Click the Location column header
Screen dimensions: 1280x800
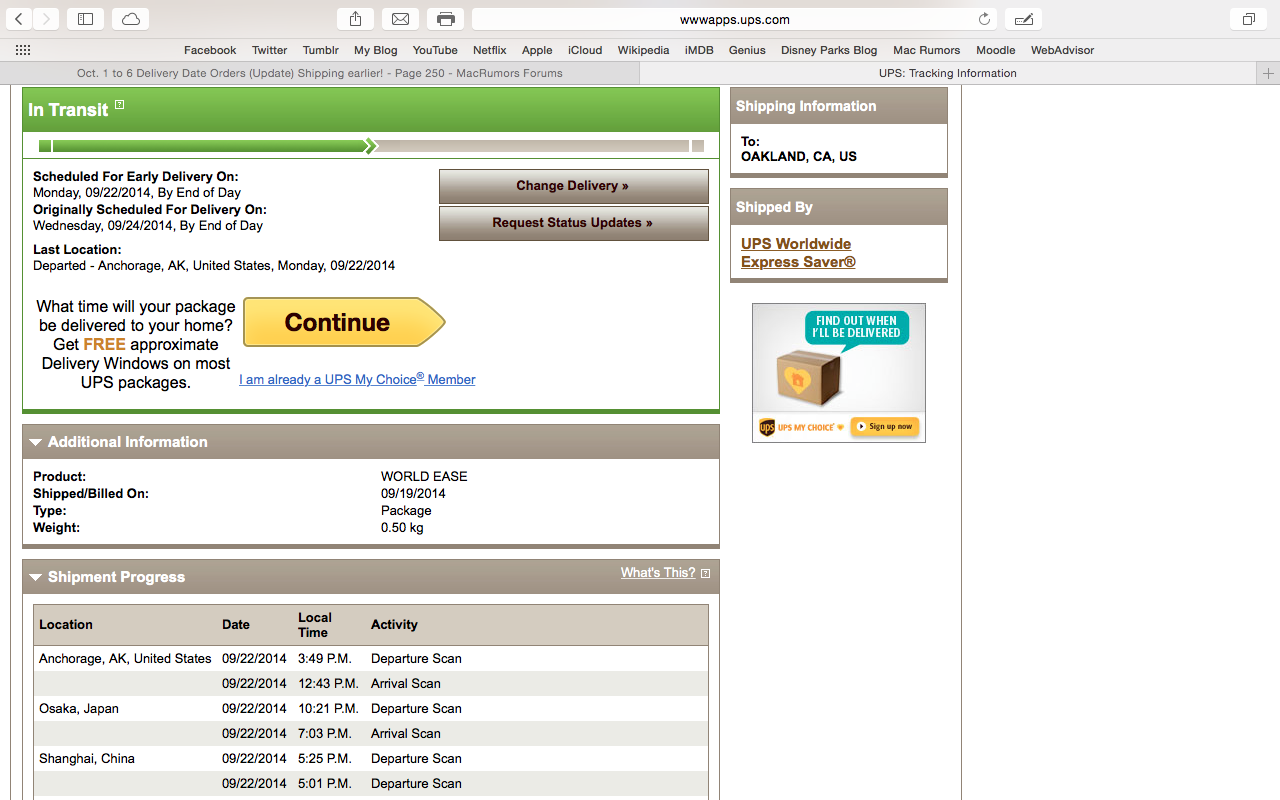pos(66,625)
